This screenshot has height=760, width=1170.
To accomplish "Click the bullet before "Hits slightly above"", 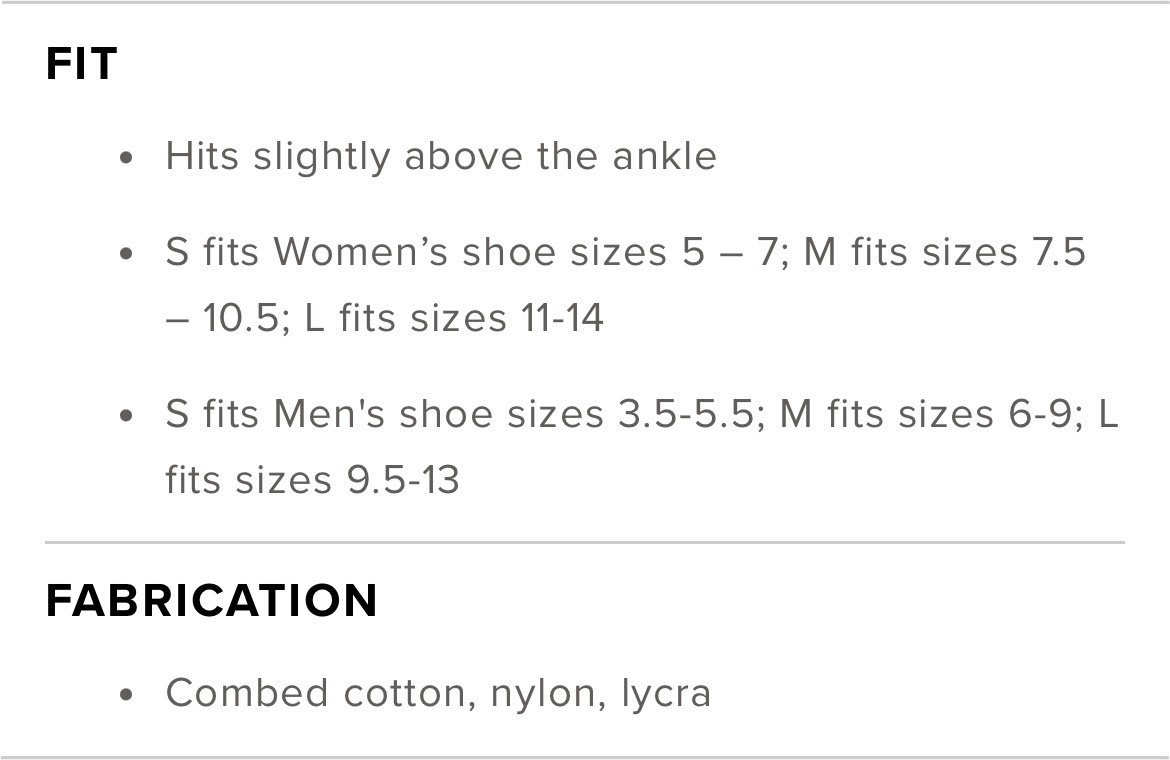I will click(126, 158).
